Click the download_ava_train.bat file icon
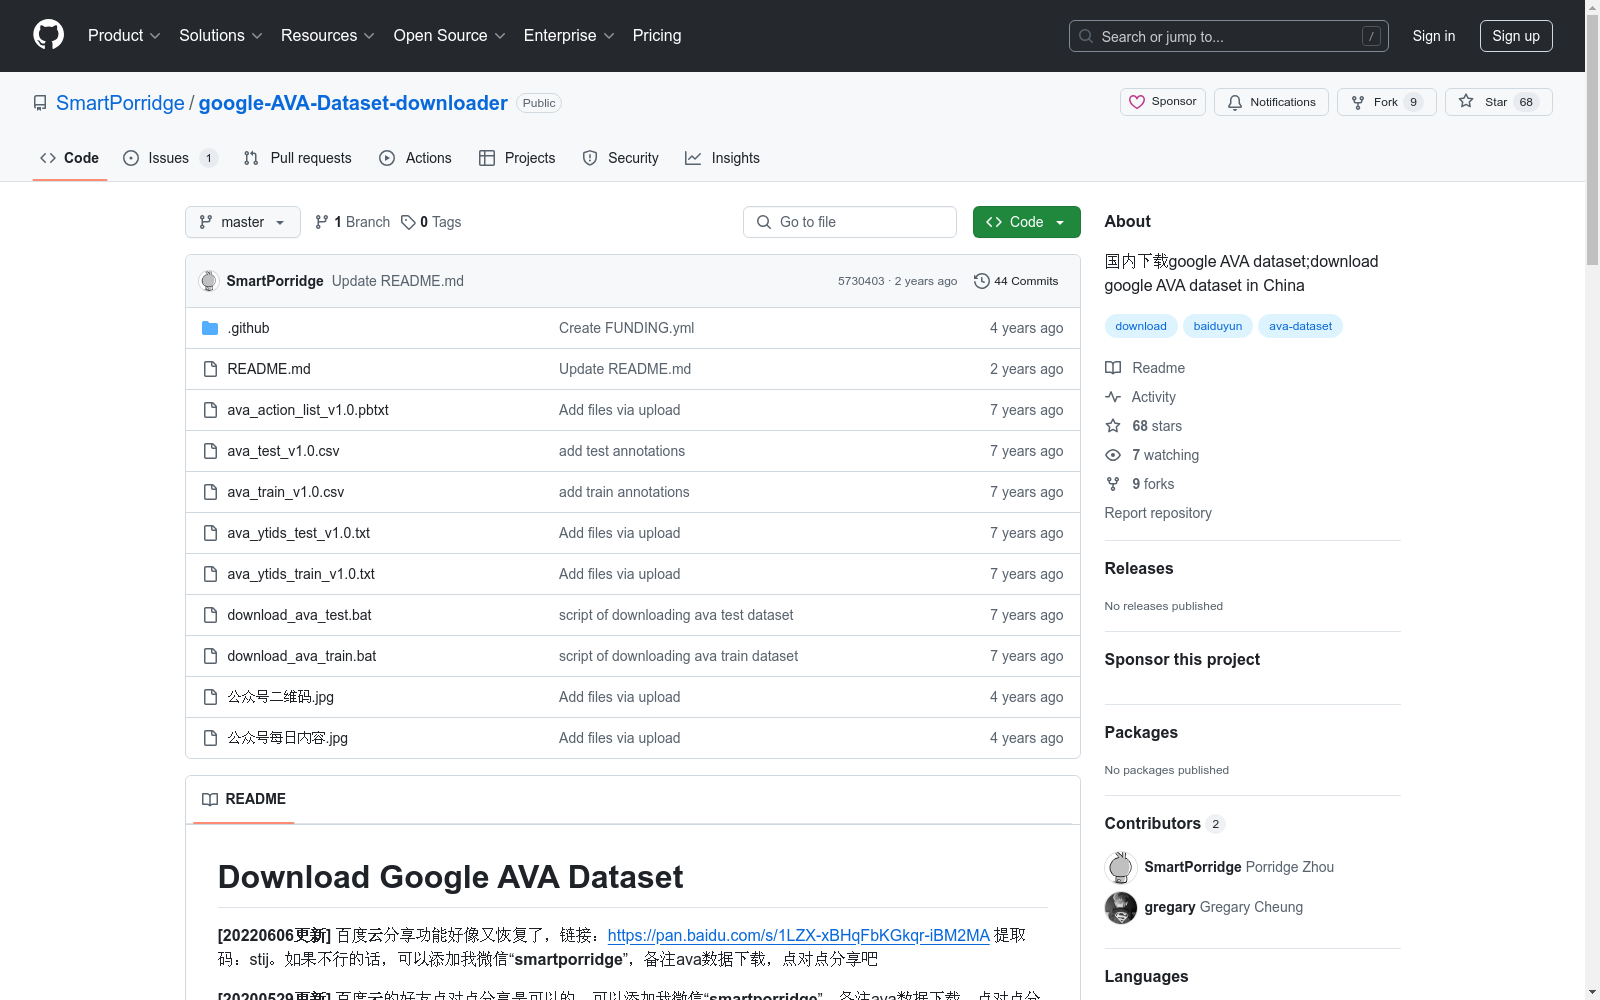Viewport: 1600px width, 1000px height. 210,656
